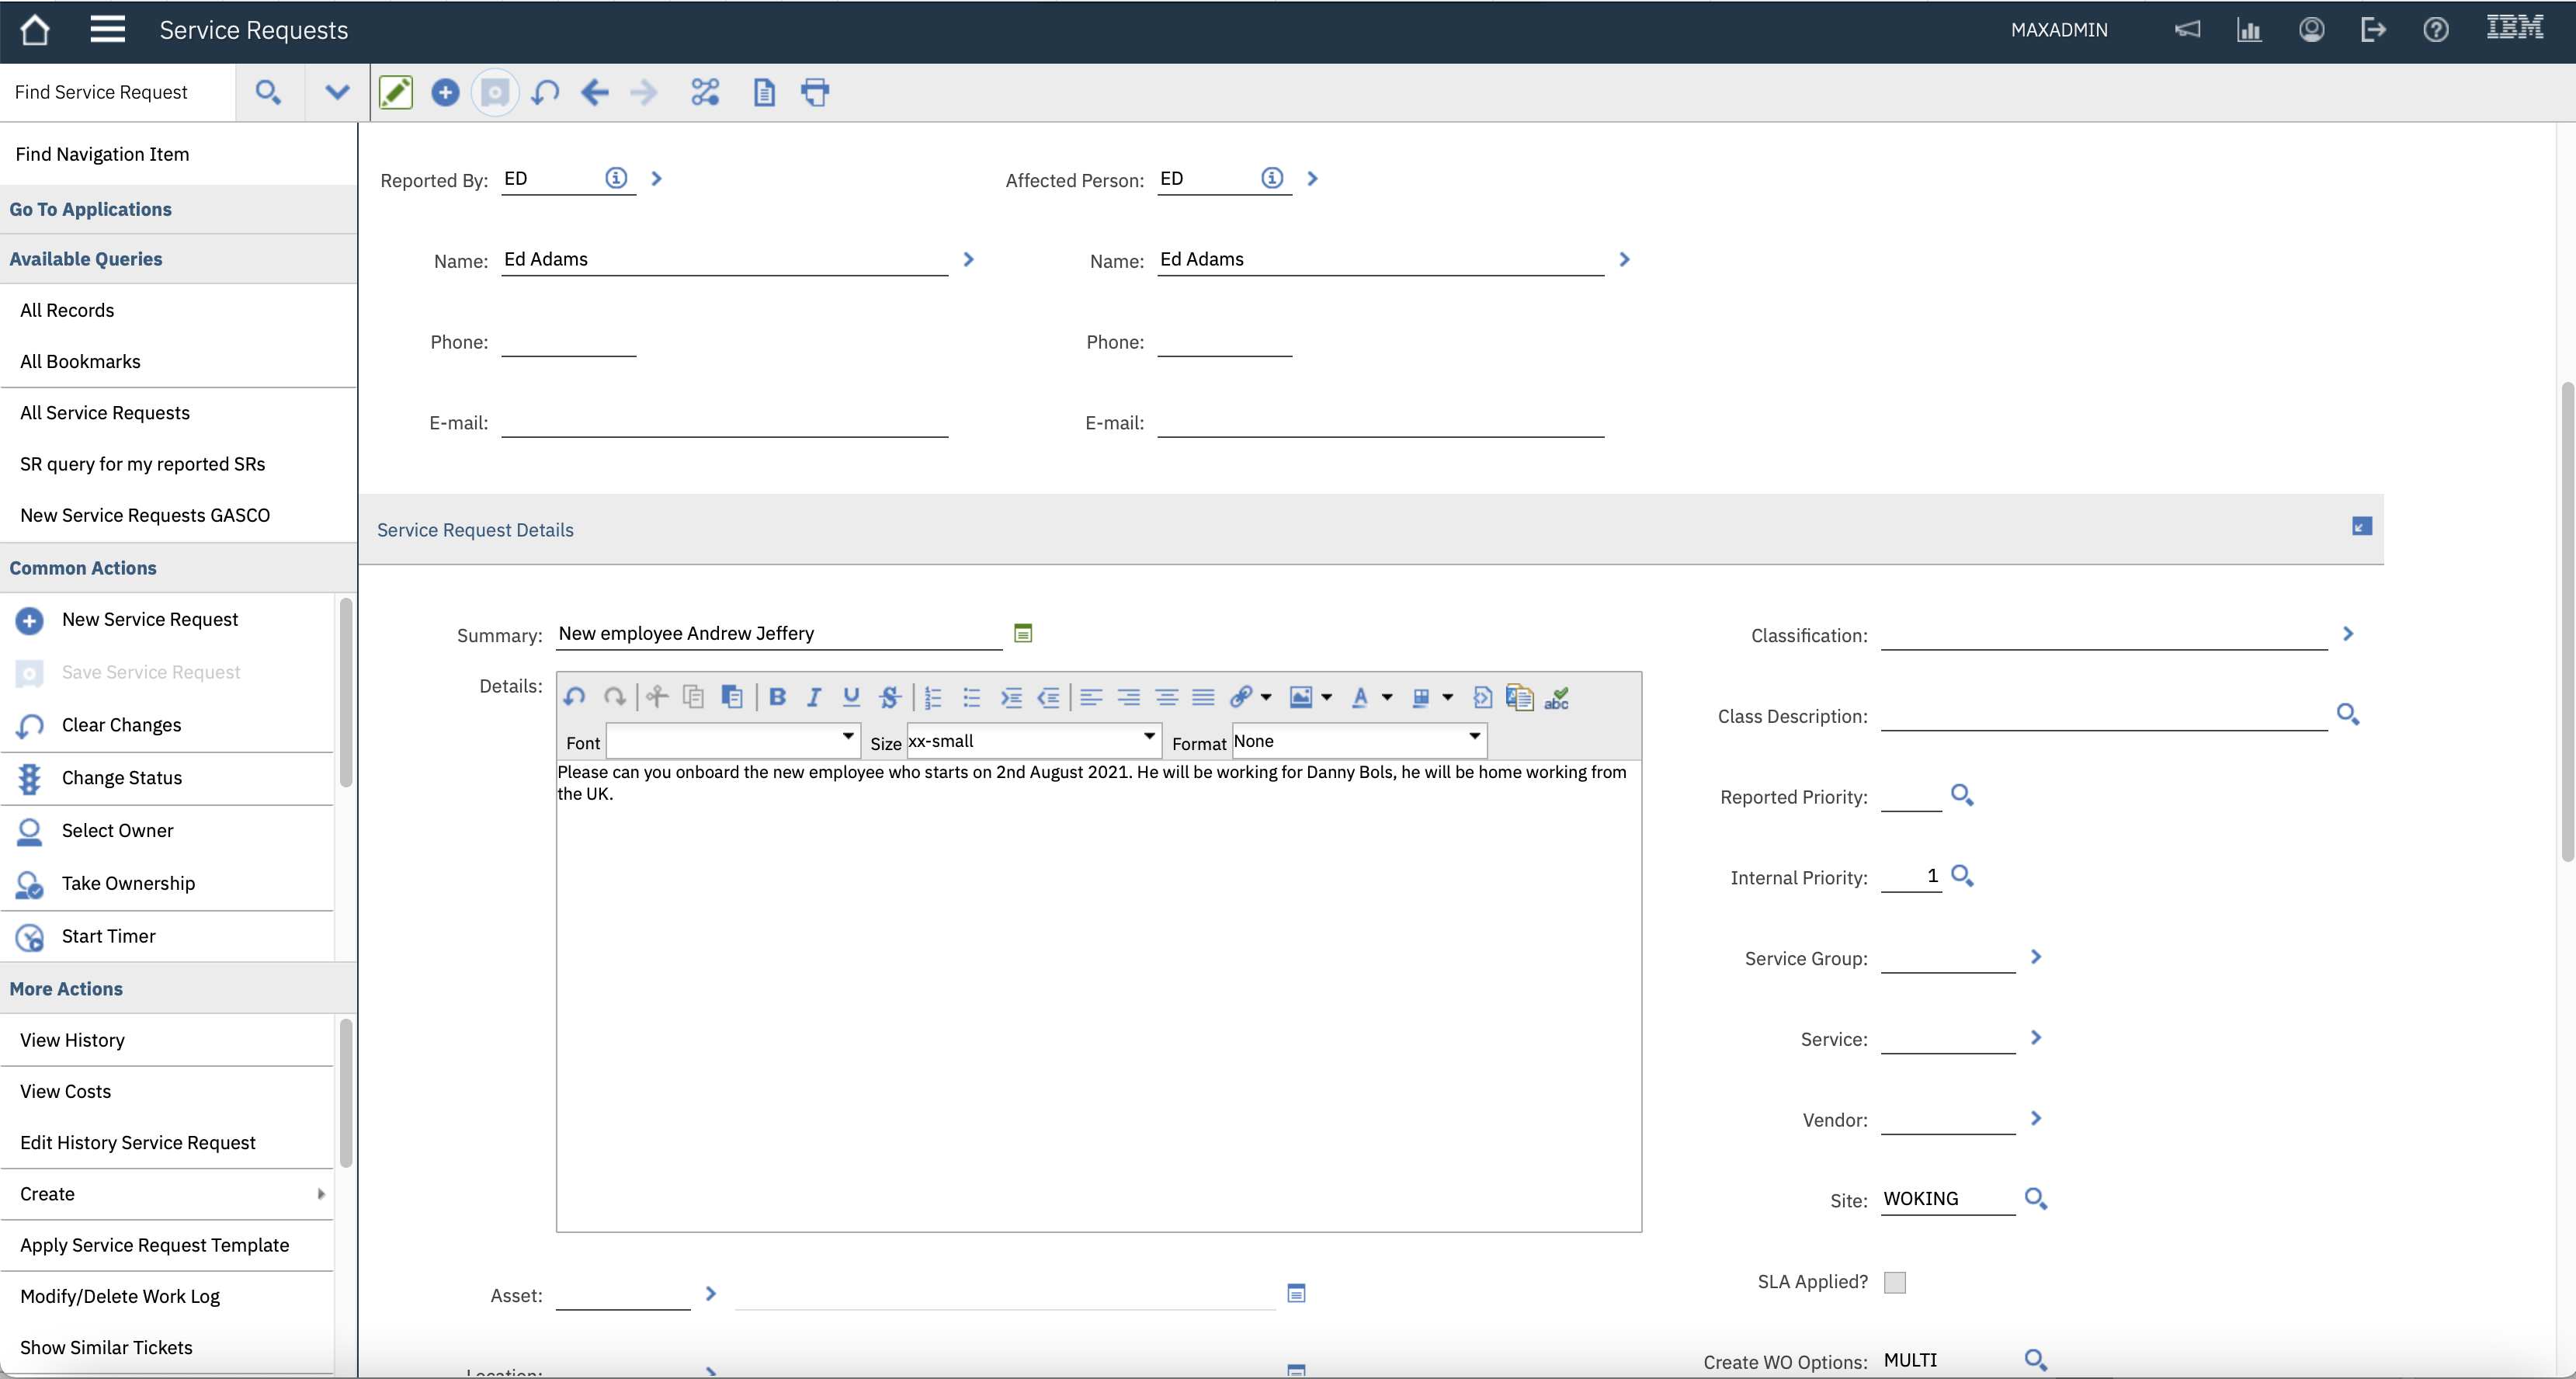Click the New Service Request plus toolbar icon
Screen dimensions: 2576x1379
pyautogui.click(x=445, y=93)
